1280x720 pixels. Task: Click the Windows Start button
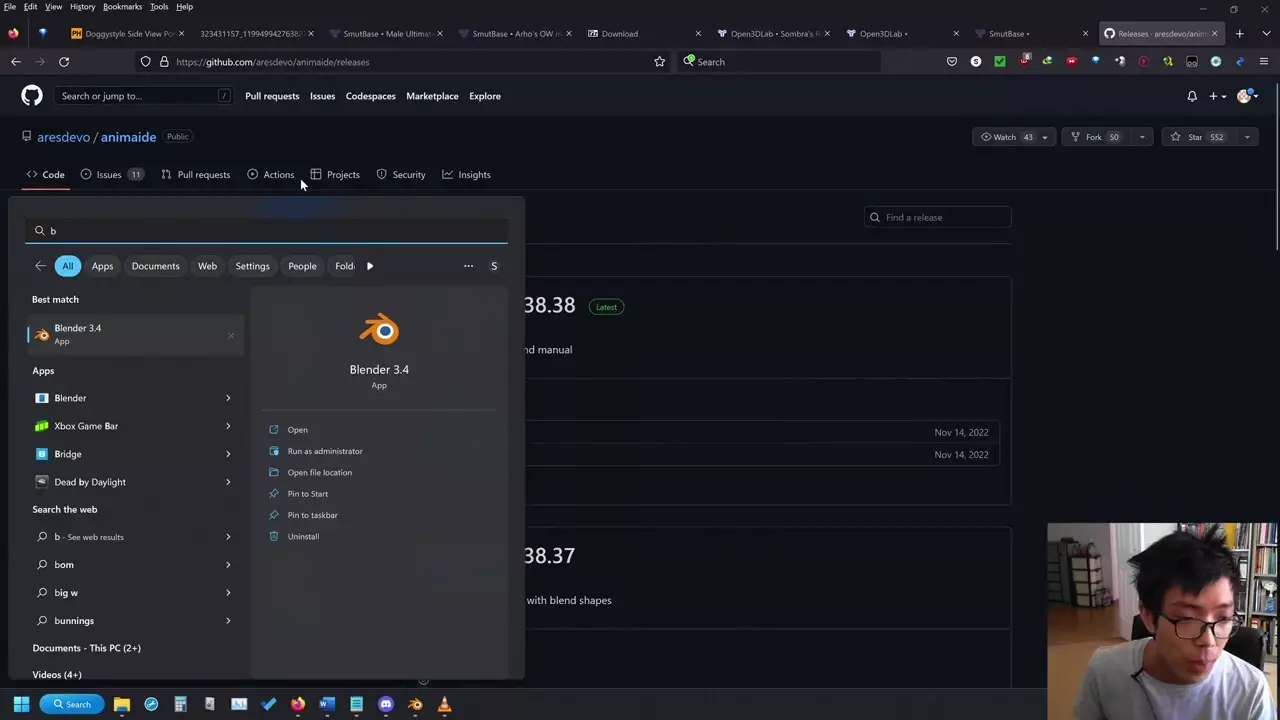coord(21,704)
